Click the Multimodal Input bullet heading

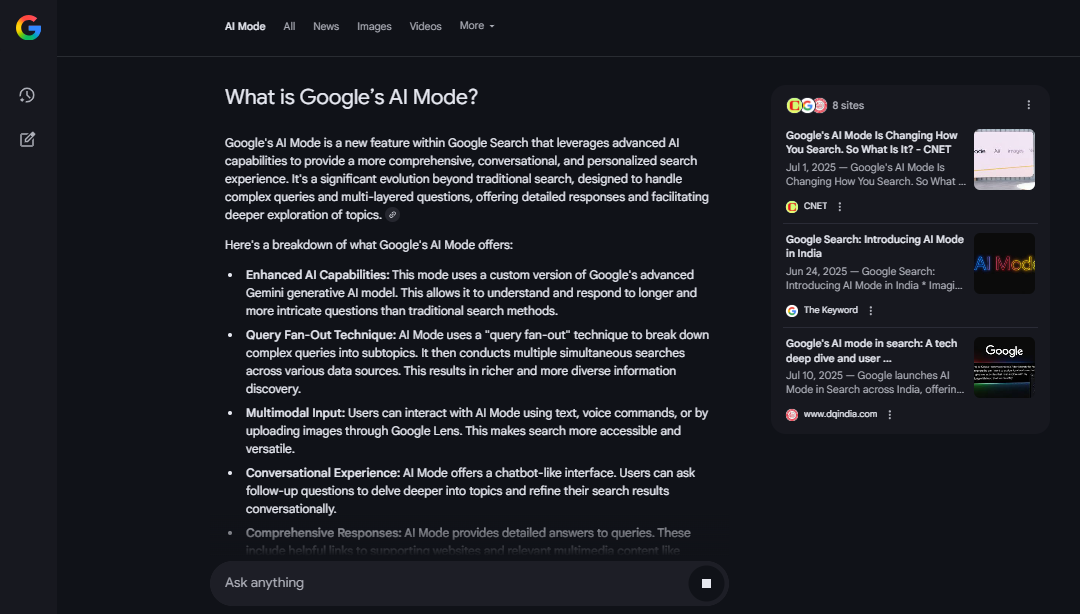click(x=295, y=413)
